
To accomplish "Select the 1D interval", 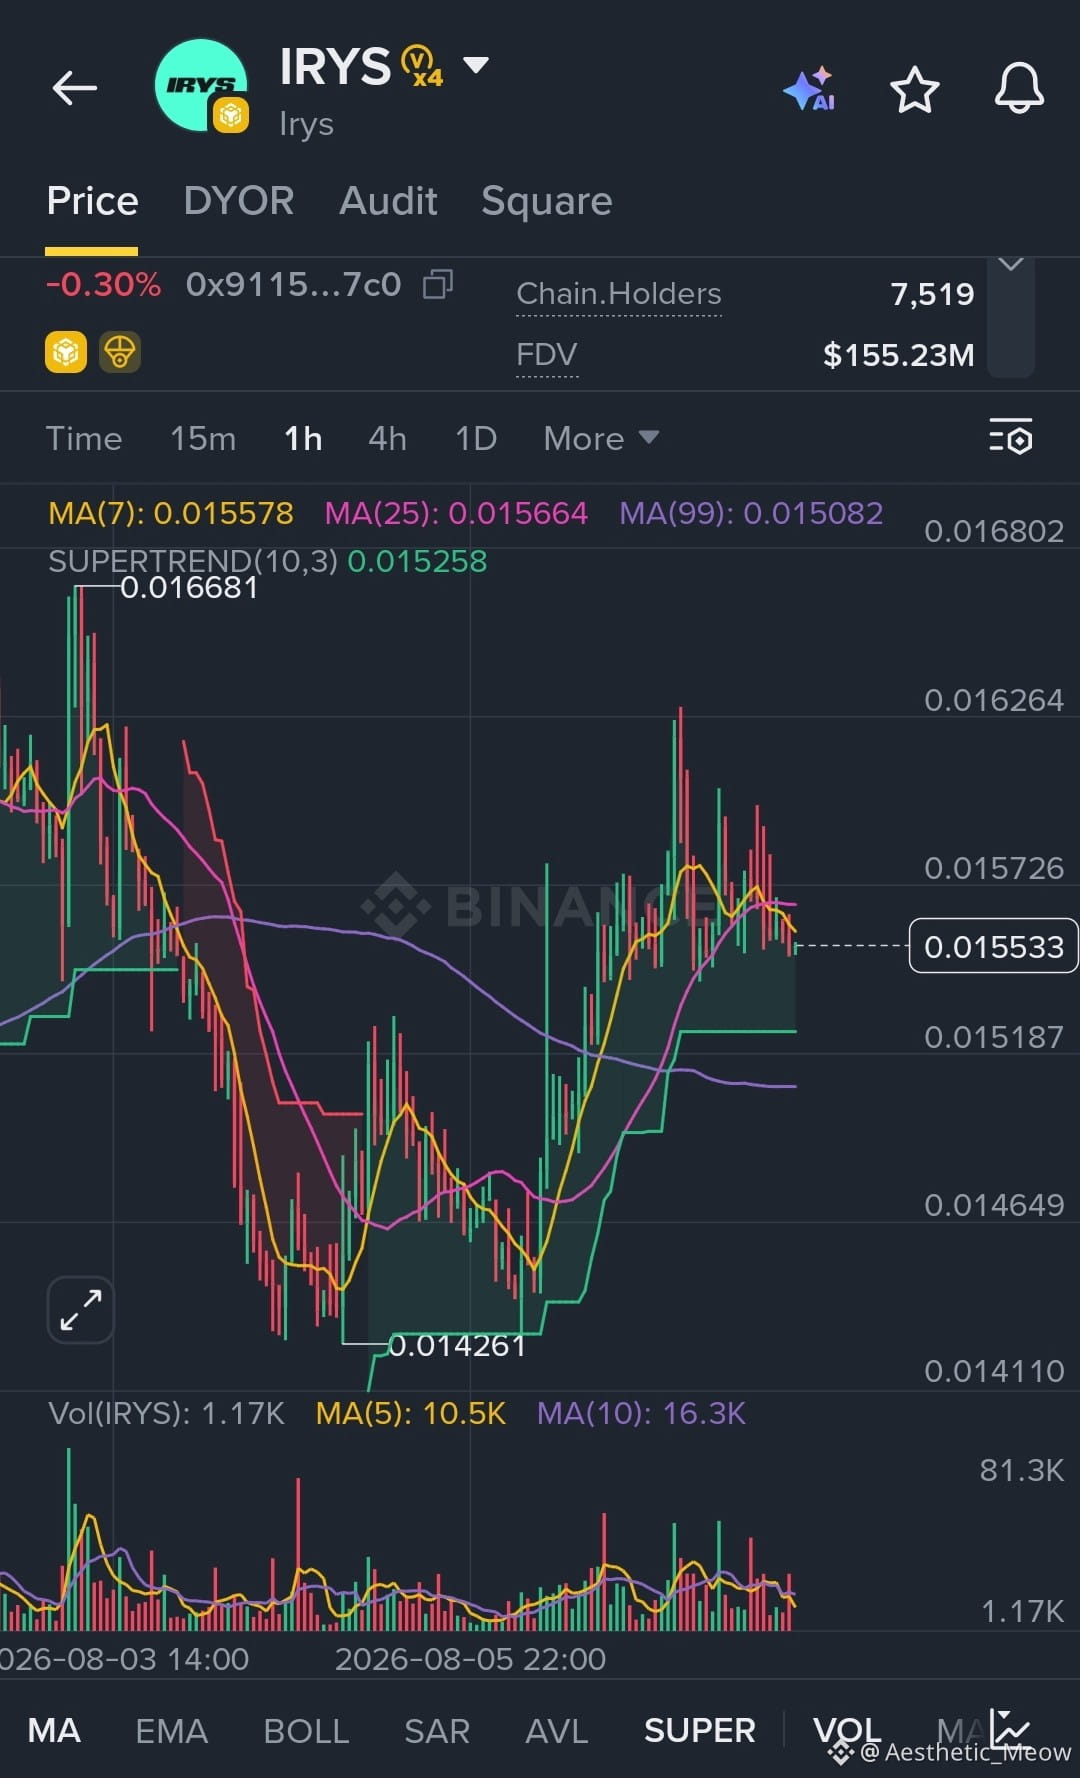I will (476, 438).
